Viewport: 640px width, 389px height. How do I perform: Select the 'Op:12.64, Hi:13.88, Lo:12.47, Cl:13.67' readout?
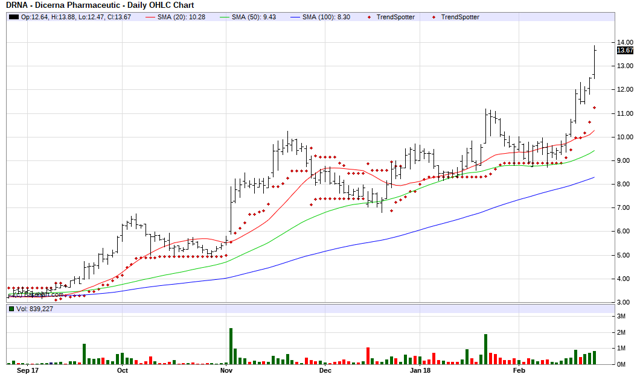(x=76, y=17)
